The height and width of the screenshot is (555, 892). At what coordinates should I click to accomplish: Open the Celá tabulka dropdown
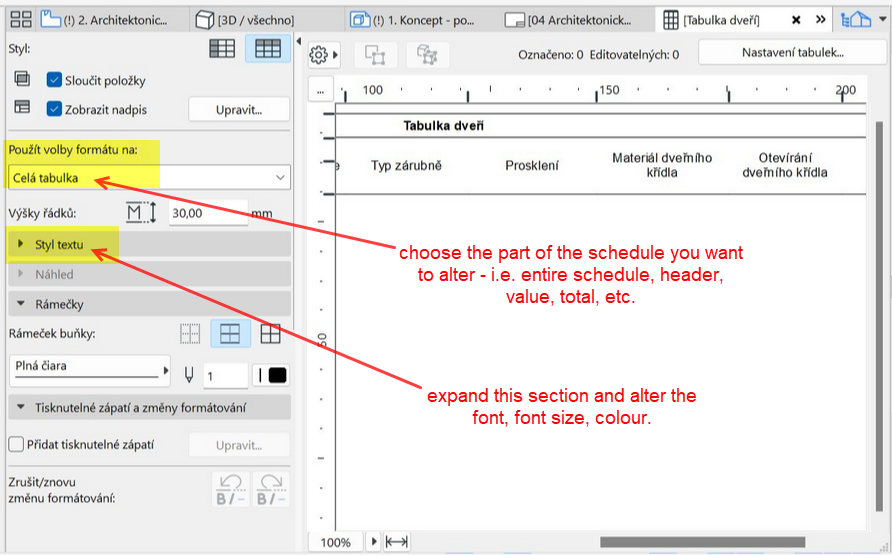149,177
